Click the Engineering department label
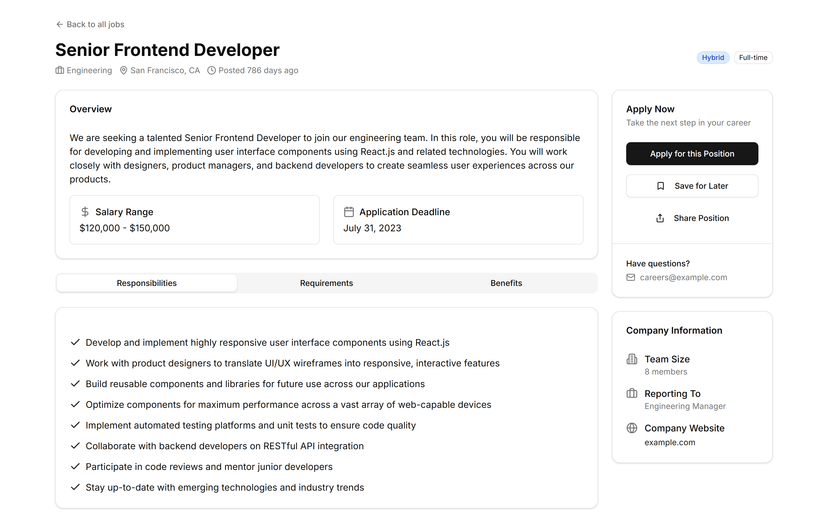The height and width of the screenshot is (527, 828). [x=89, y=70]
